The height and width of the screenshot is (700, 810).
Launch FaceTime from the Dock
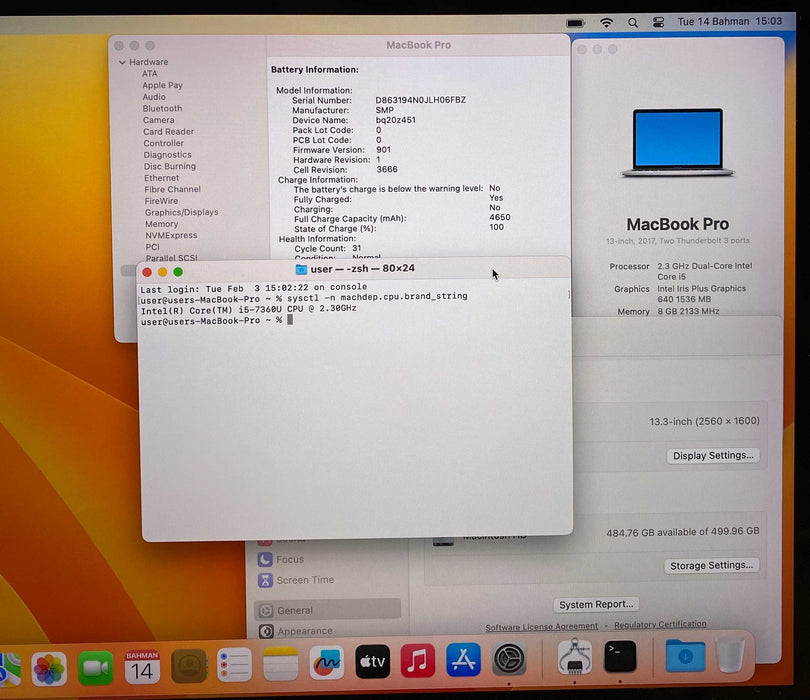(96, 667)
